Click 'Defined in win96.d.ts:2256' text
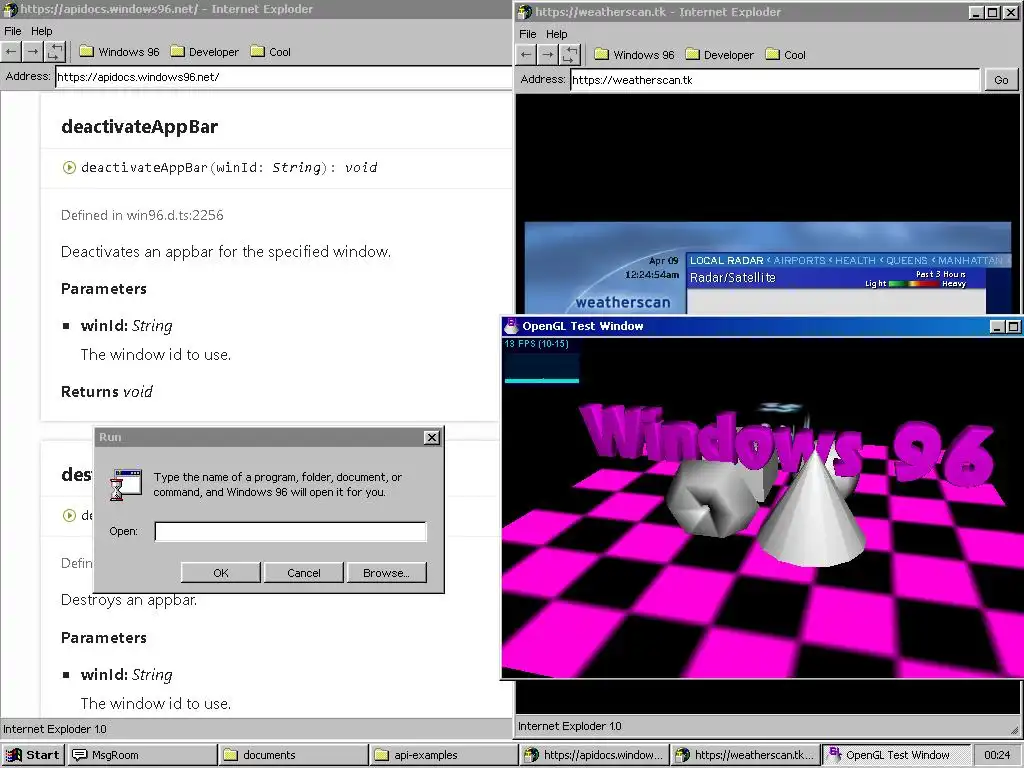This screenshot has height=768, width=1024. tap(142, 215)
